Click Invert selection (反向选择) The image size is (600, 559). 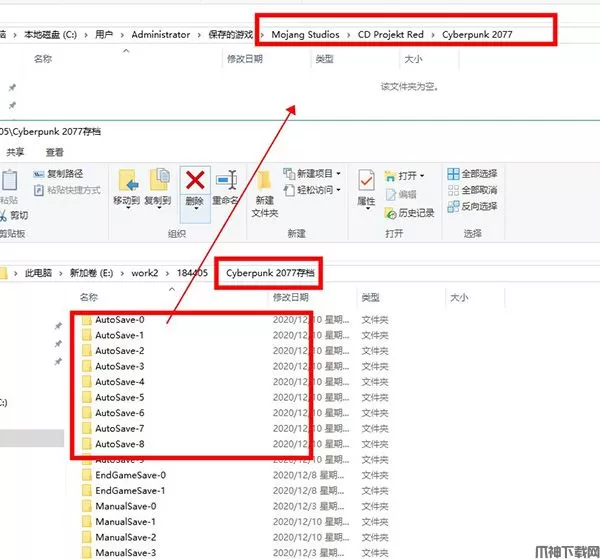(x=473, y=206)
